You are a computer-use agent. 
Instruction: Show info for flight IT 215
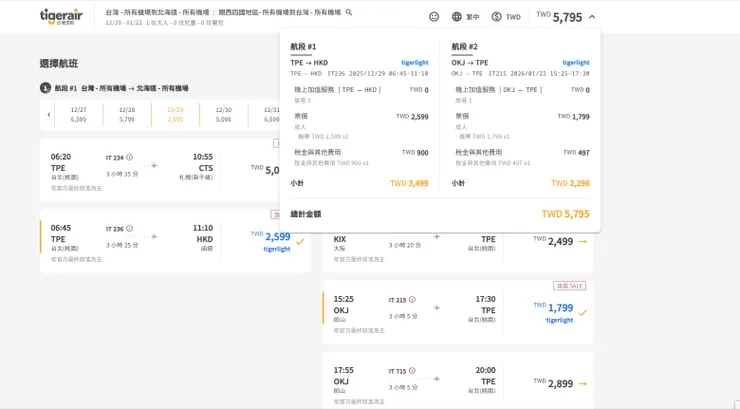pyautogui.click(x=412, y=300)
